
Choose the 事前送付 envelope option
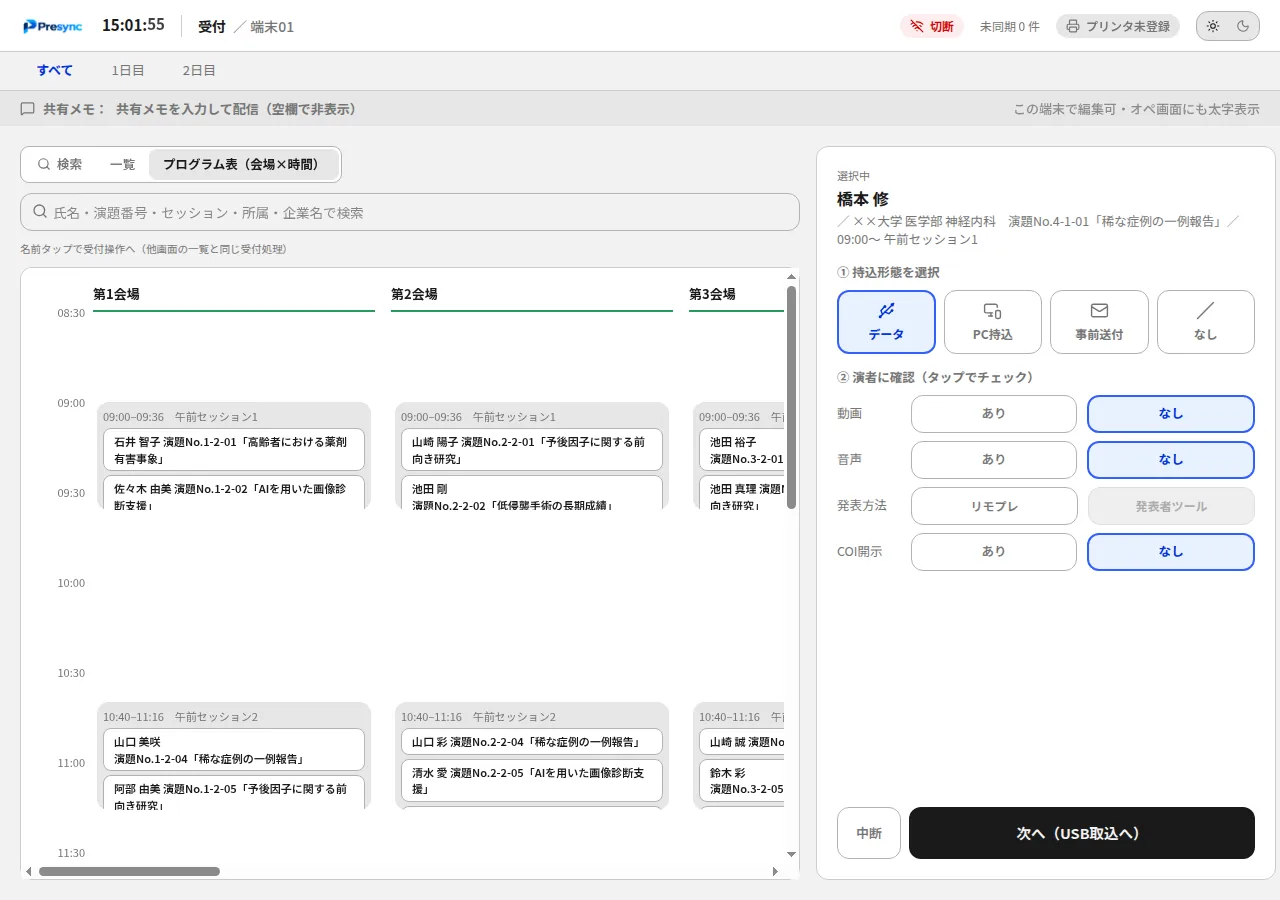(x=1099, y=322)
